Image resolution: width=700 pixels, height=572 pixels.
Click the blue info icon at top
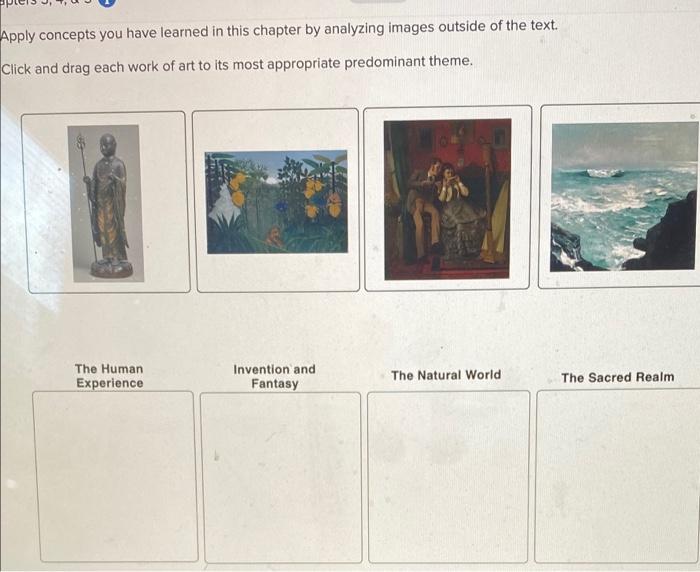pyautogui.click(x=107, y=2)
